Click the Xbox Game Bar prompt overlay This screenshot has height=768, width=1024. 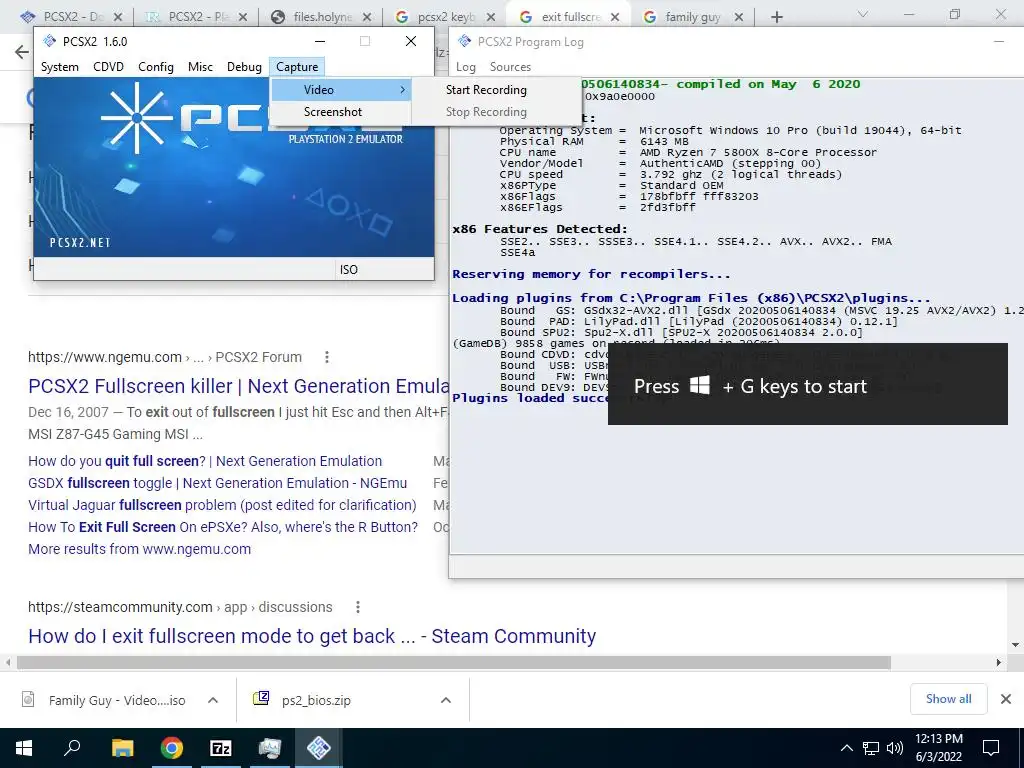point(808,385)
